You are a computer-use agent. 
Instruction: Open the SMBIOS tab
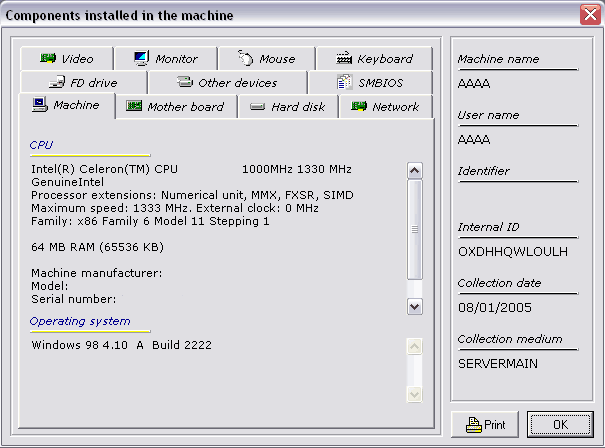(x=370, y=82)
